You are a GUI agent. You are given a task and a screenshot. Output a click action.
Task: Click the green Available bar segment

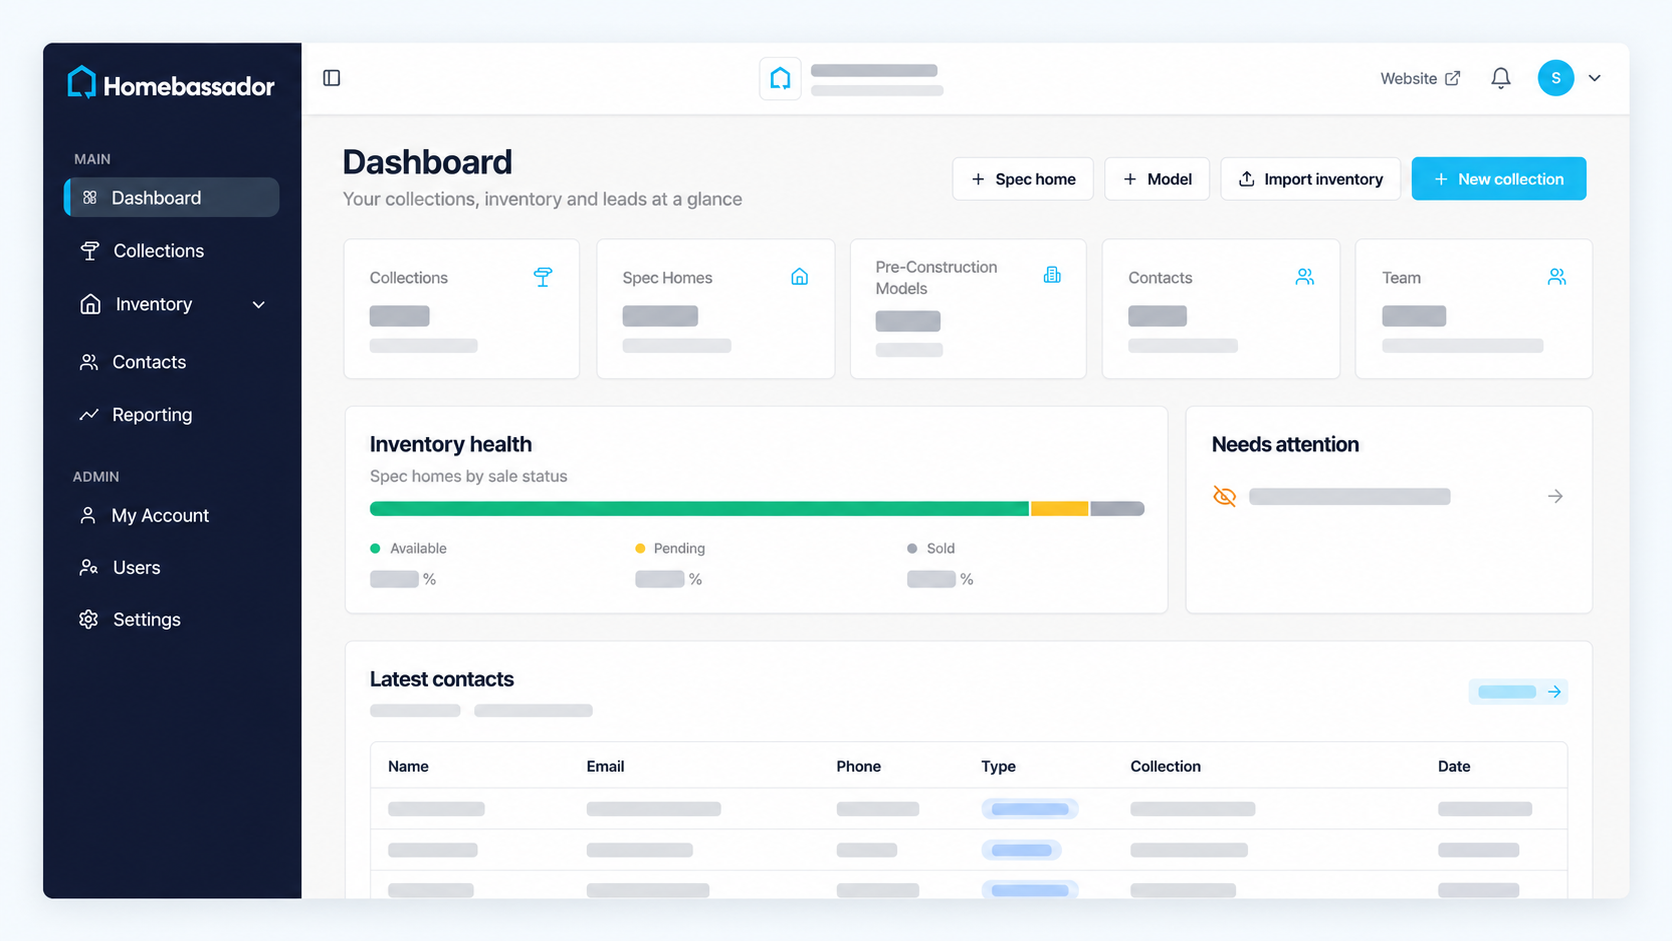point(699,509)
